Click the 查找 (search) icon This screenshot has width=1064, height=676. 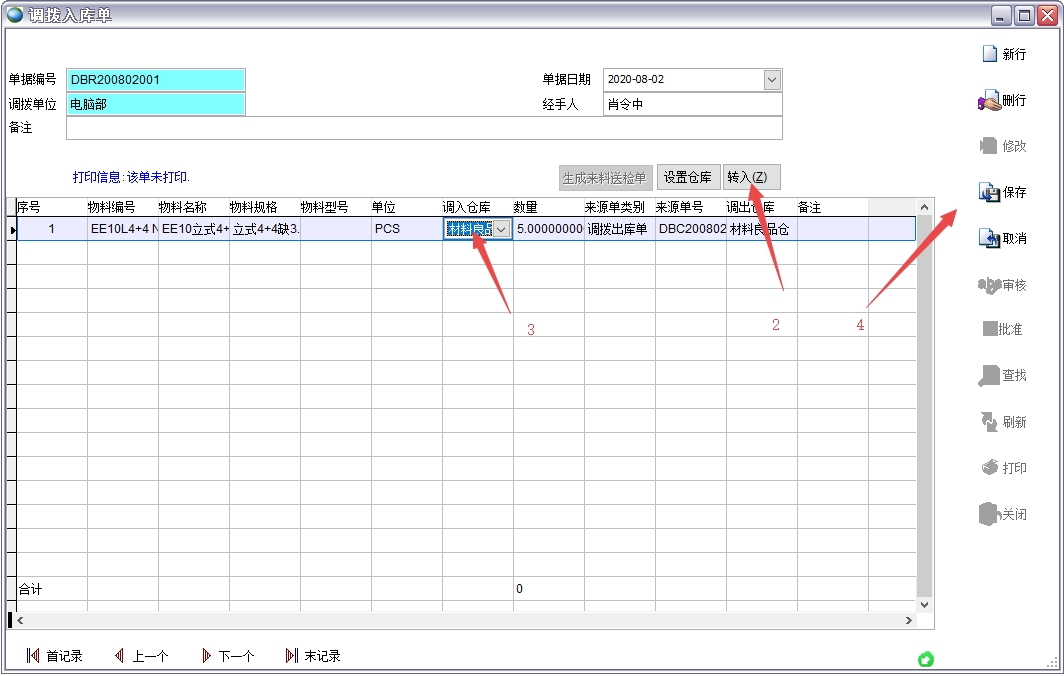(988, 375)
